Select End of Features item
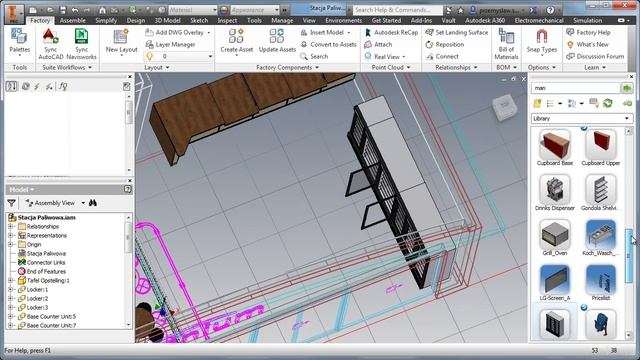The width and height of the screenshot is (640, 360). pos(46,271)
